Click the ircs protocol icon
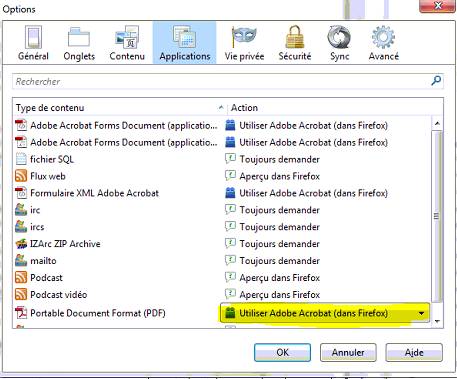This screenshot has width=457, height=379. (x=21, y=227)
